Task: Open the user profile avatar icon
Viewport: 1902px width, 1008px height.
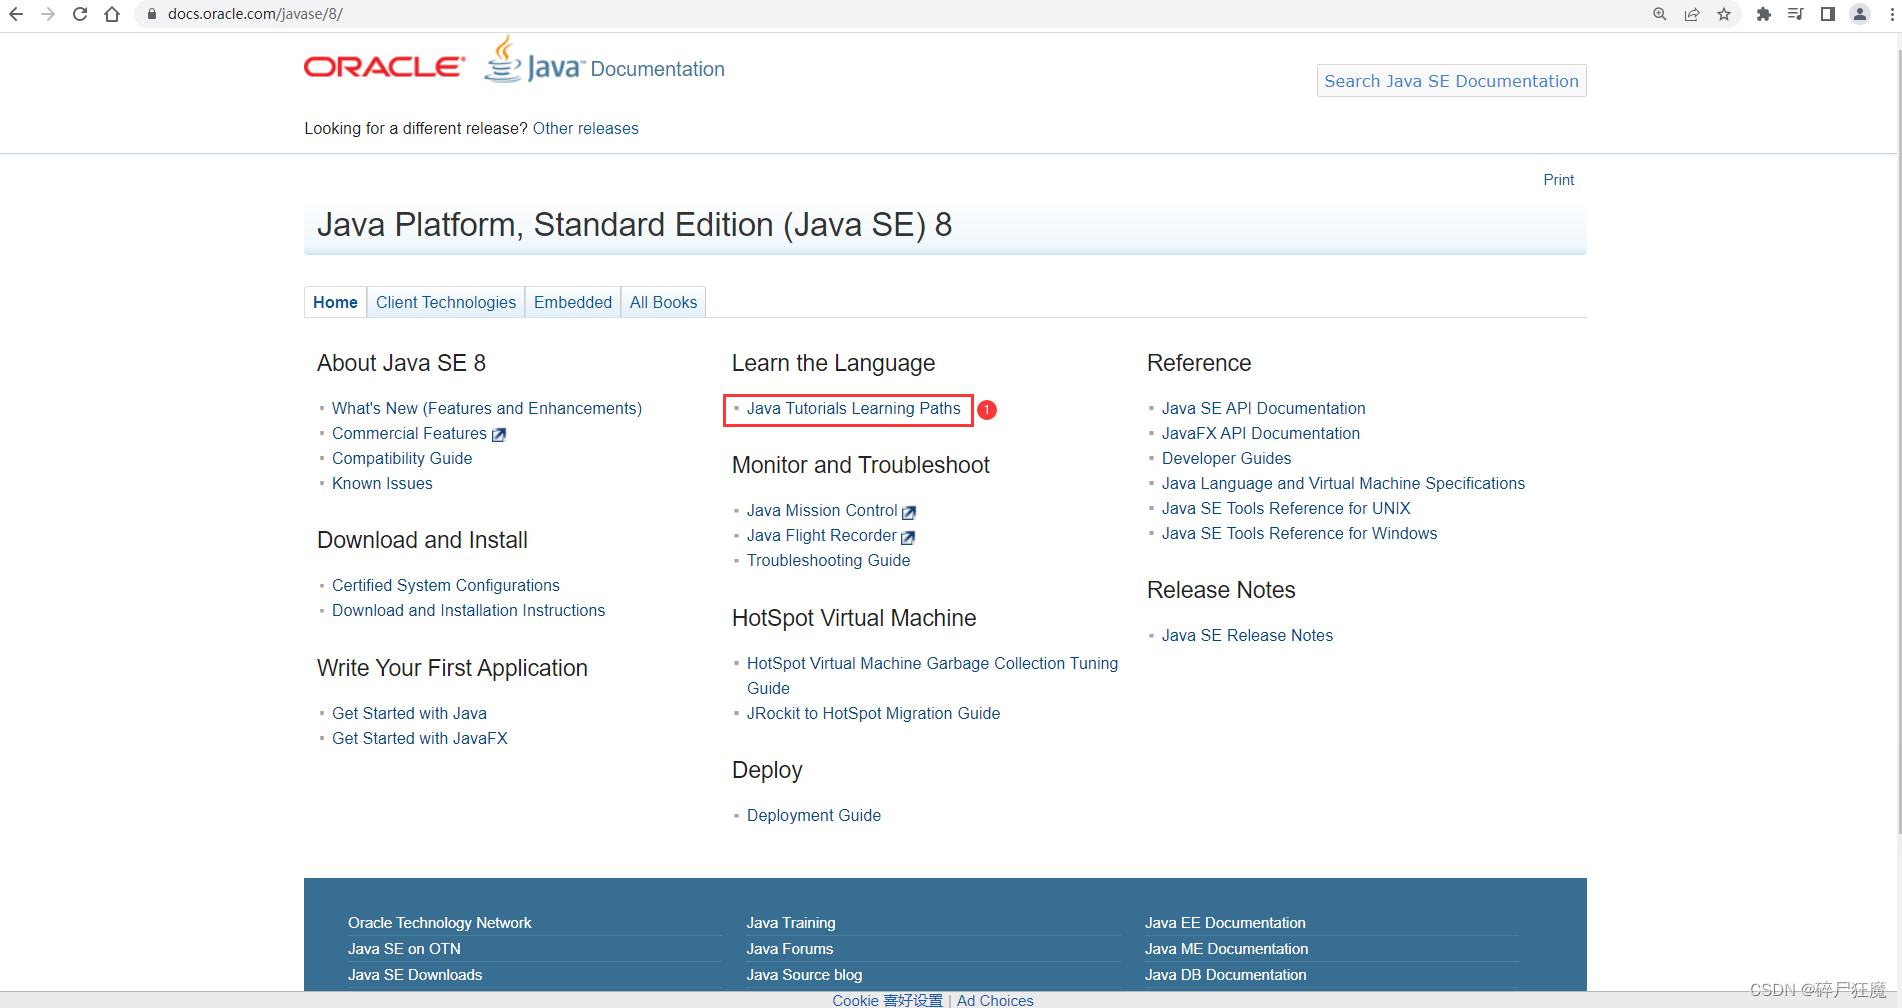Action: click(x=1860, y=14)
